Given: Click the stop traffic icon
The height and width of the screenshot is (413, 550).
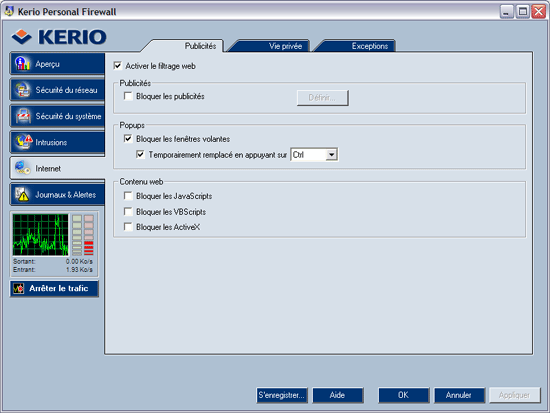Looking at the screenshot, I should coord(19,288).
